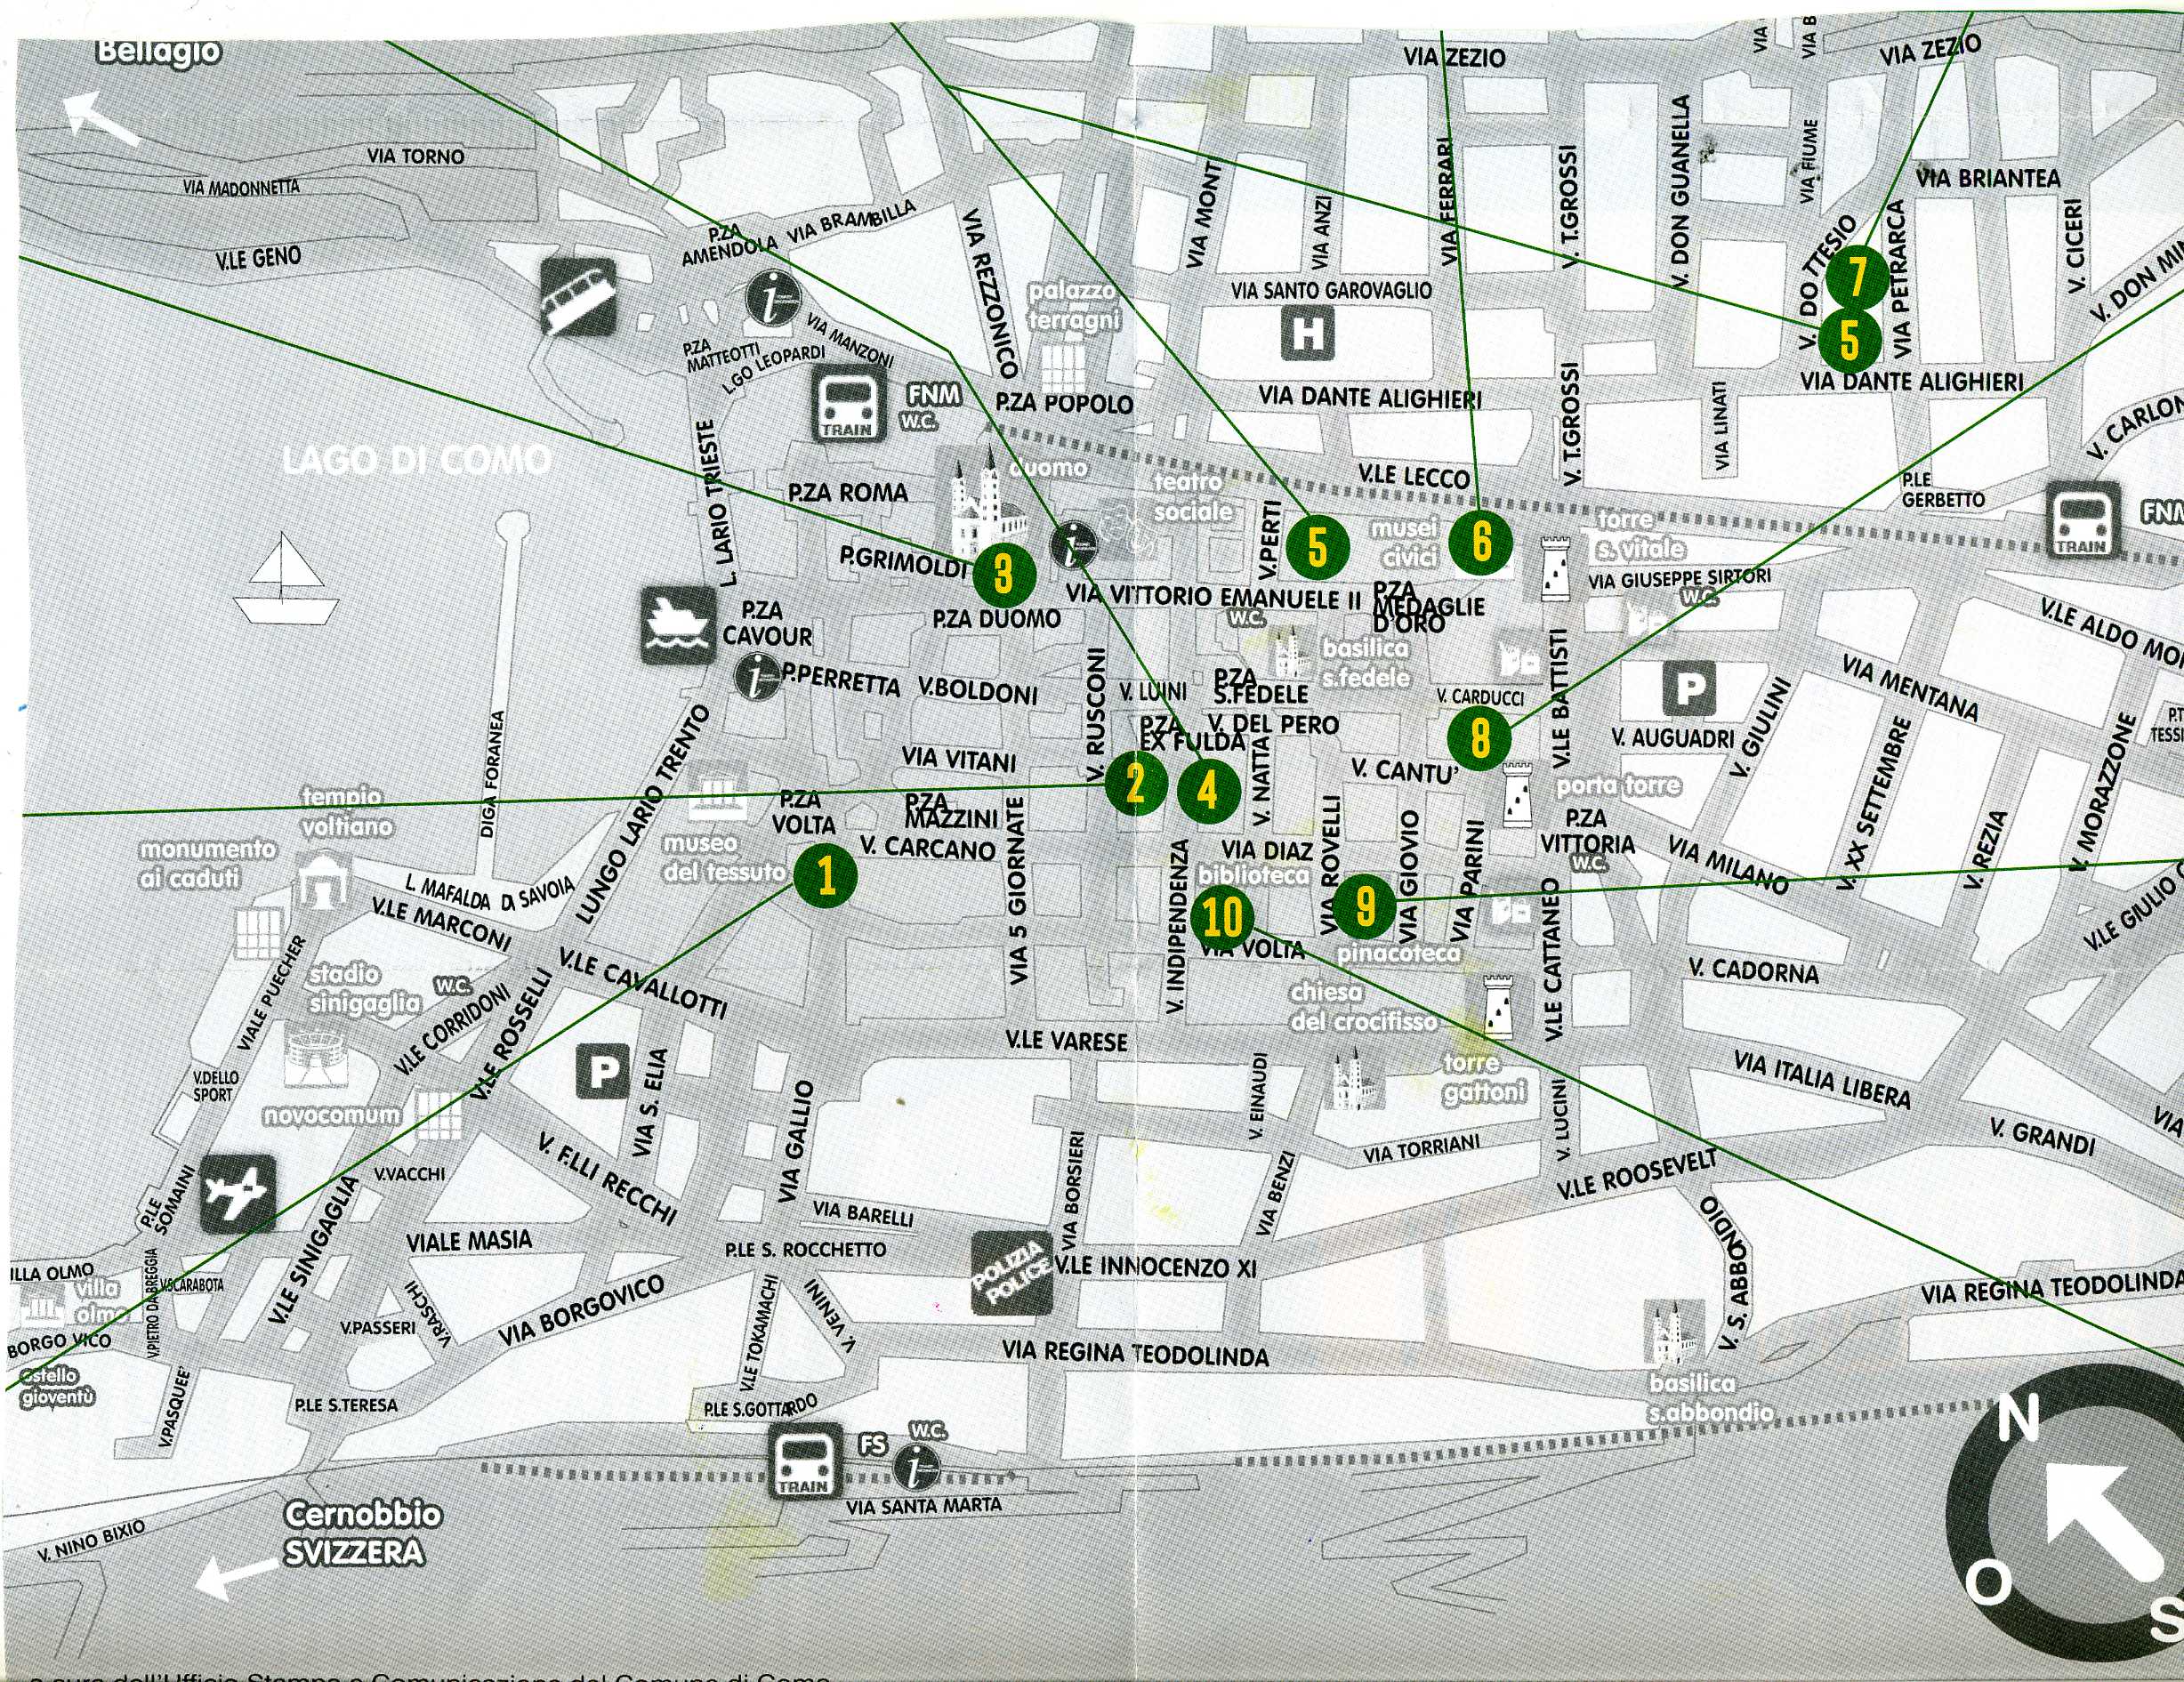
Task: Click the green marker number 1
Action: [x=826, y=876]
